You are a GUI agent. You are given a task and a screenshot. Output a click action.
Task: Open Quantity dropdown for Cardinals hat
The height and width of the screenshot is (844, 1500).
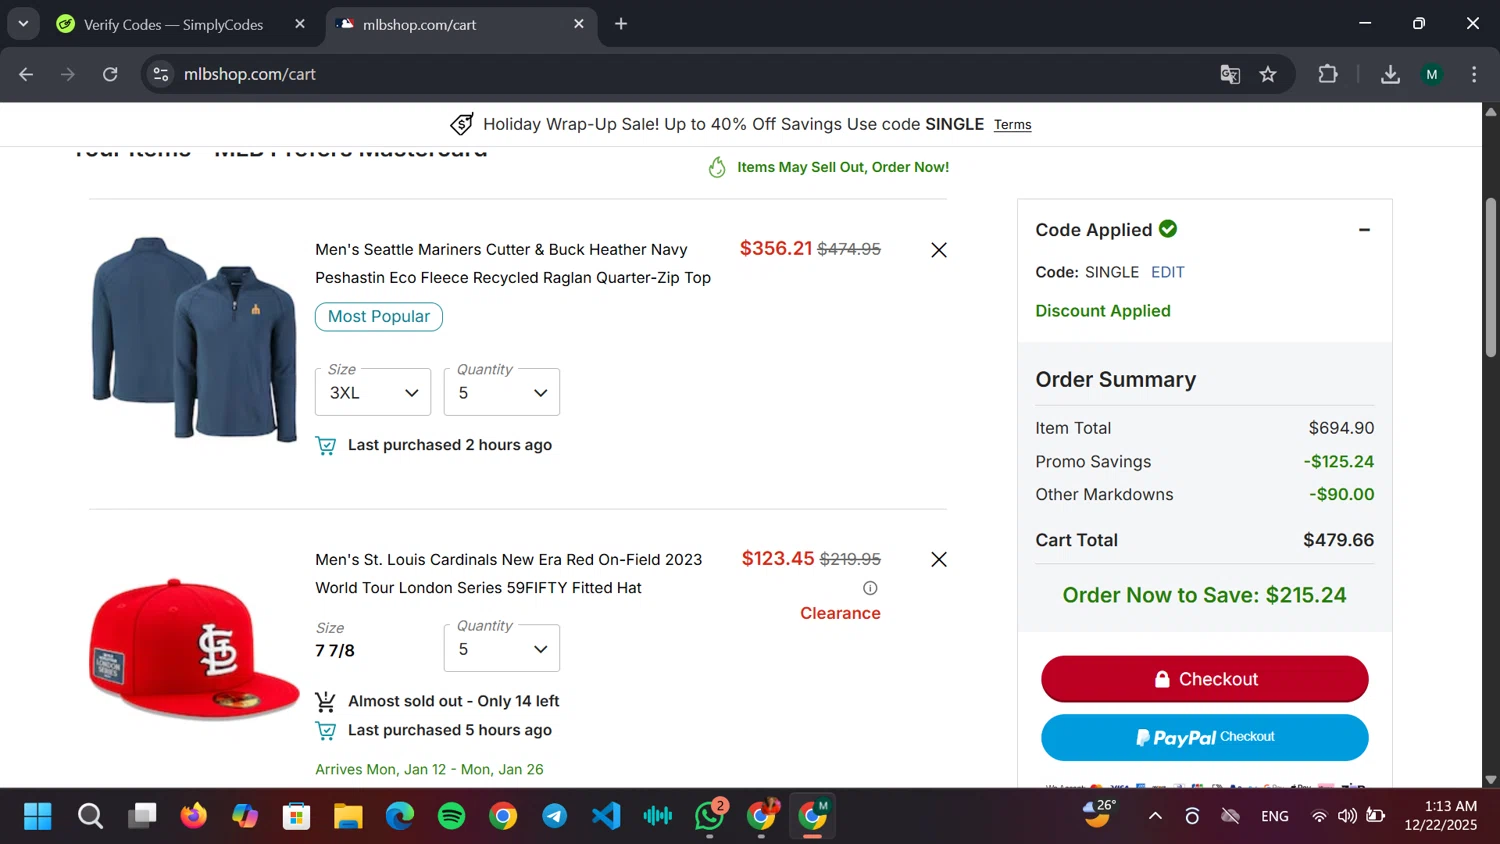[x=502, y=649]
